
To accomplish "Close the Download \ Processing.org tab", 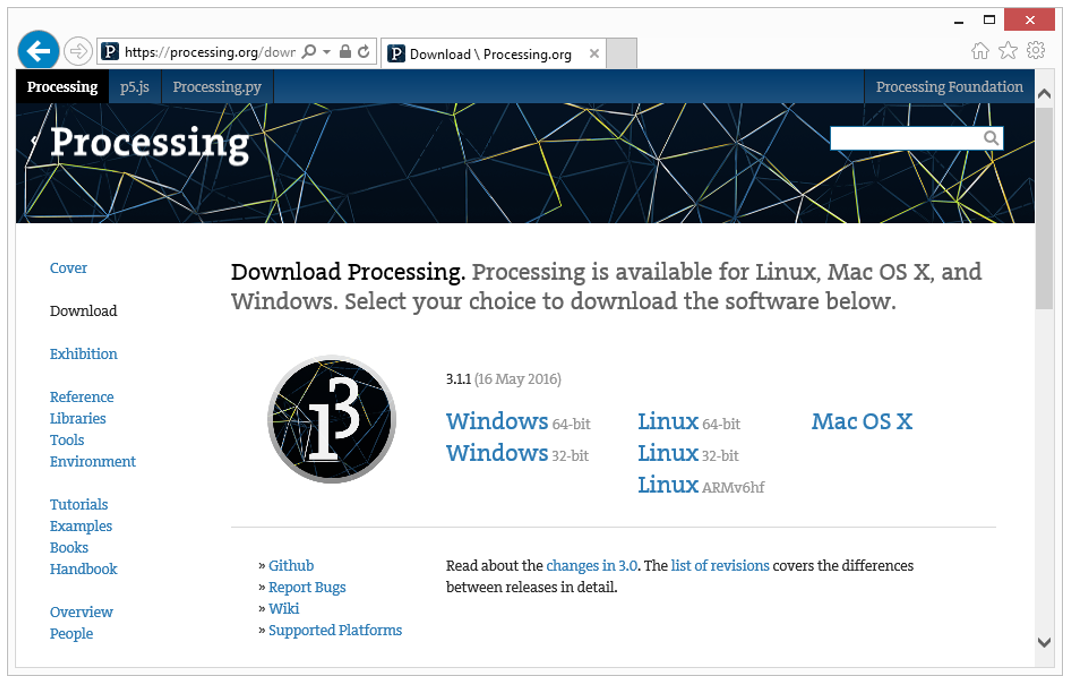I will (x=594, y=53).
